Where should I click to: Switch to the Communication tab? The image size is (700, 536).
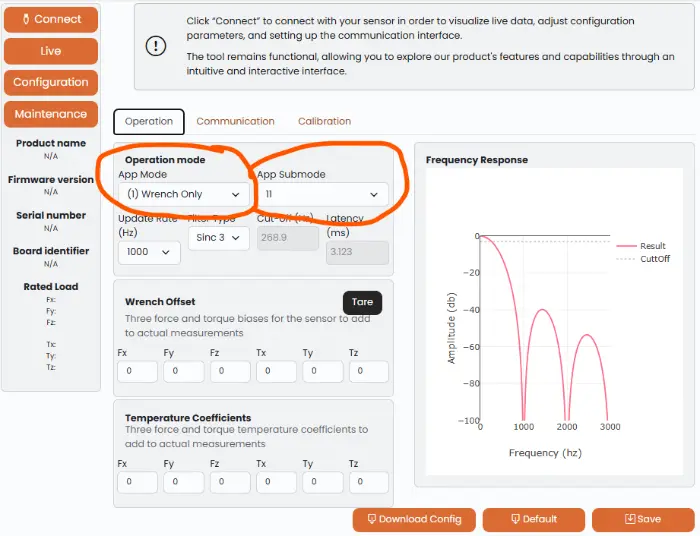pos(235,121)
